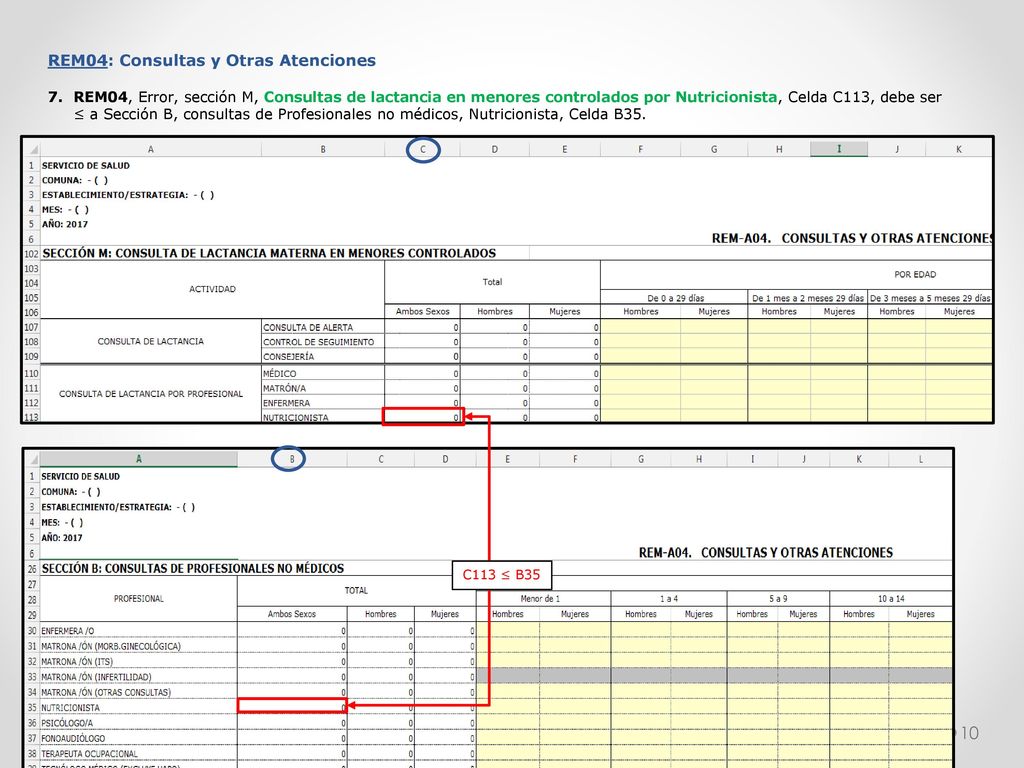Screen dimensions: 1024x768
Task: Select the 'MATRONA /ÓN (INFERTILIDAD)' cell
Action: point(138,677)
